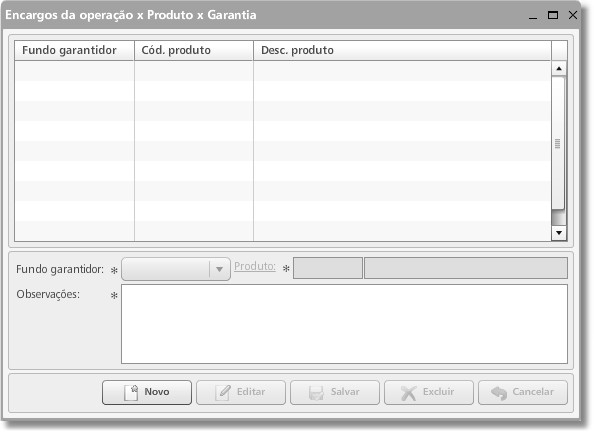This screenshot has width=594, height=433.
Task: Open the Produto lookup link
Action: click(x=255, y=266)
